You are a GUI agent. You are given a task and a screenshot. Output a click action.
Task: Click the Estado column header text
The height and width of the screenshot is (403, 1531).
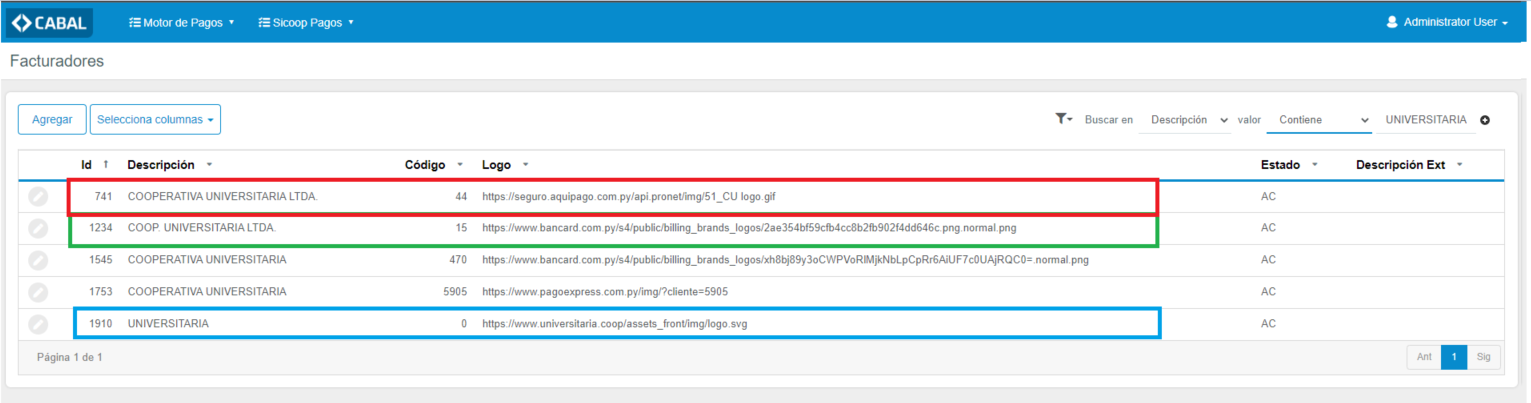(1280, 165)
